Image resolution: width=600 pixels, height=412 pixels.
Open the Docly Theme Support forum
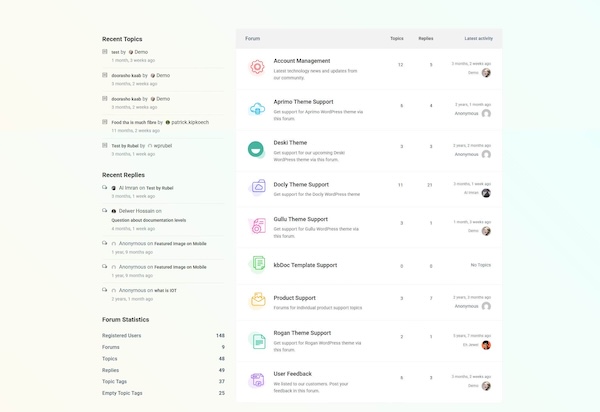tap(301, 184)
